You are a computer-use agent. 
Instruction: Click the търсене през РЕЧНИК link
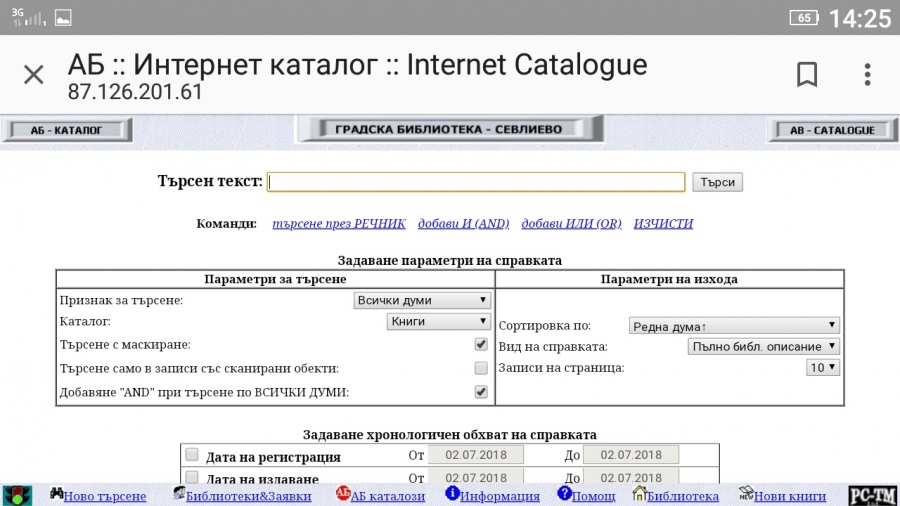[339, 224]
